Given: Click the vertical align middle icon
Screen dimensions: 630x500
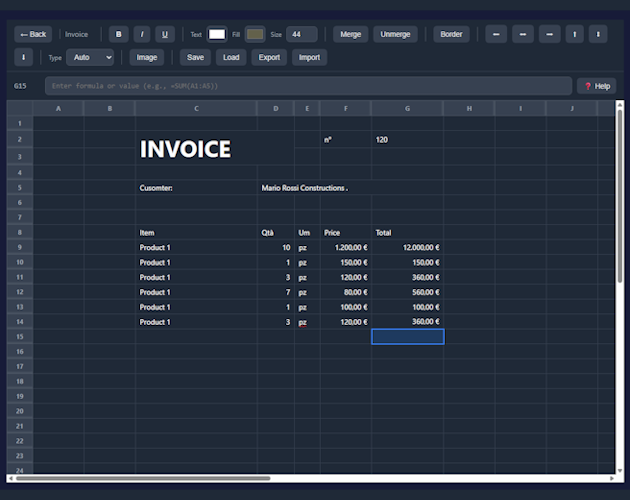Looking at the screenshot, I should click(x=598, y=34).
